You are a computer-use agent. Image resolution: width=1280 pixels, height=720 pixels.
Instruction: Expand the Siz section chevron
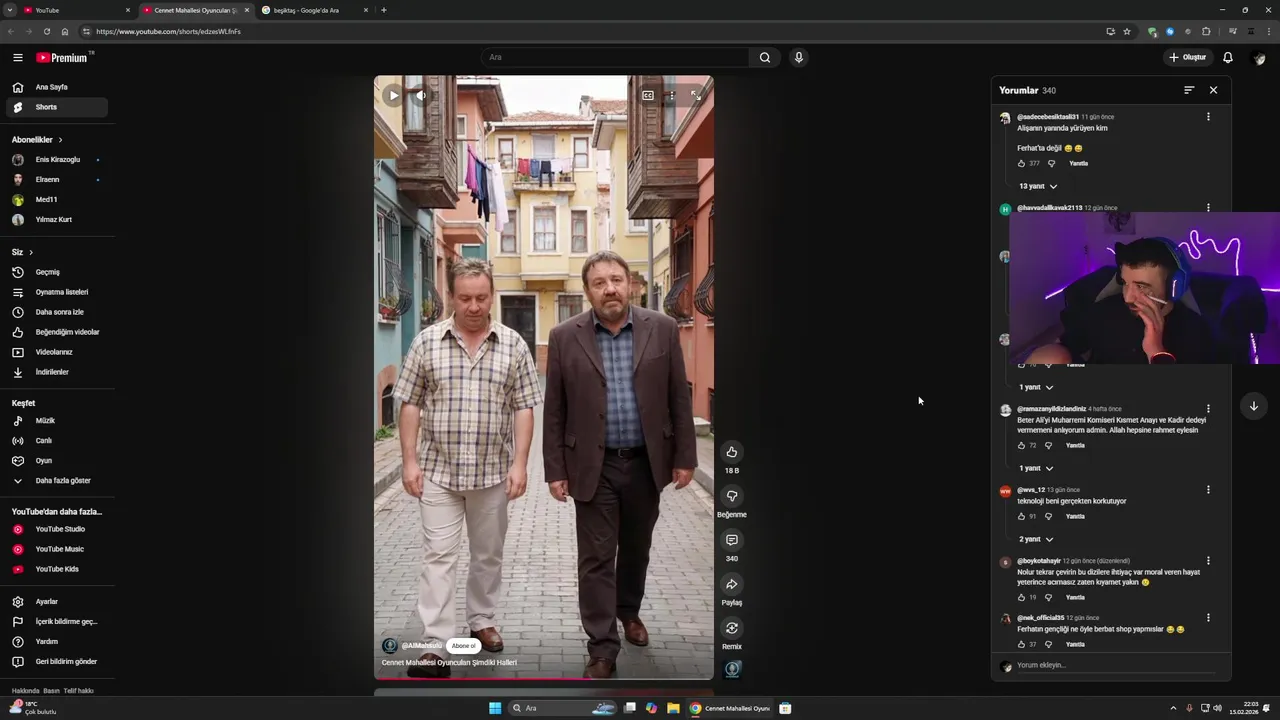pyautogui.click(x=31, y=252)
